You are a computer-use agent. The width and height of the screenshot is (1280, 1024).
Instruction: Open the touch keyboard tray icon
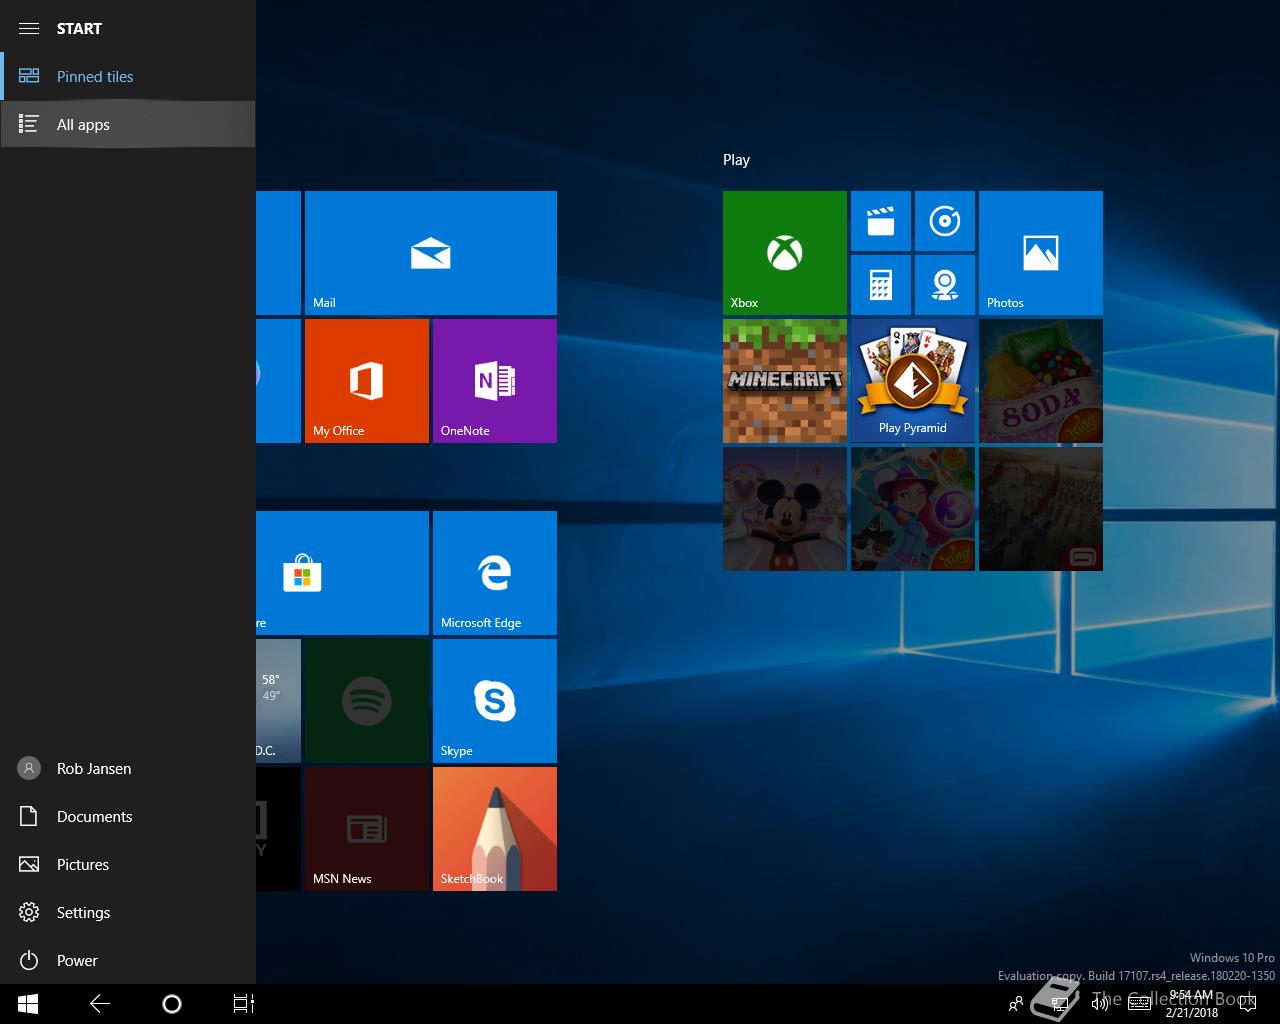(x=1138, y=1004)
